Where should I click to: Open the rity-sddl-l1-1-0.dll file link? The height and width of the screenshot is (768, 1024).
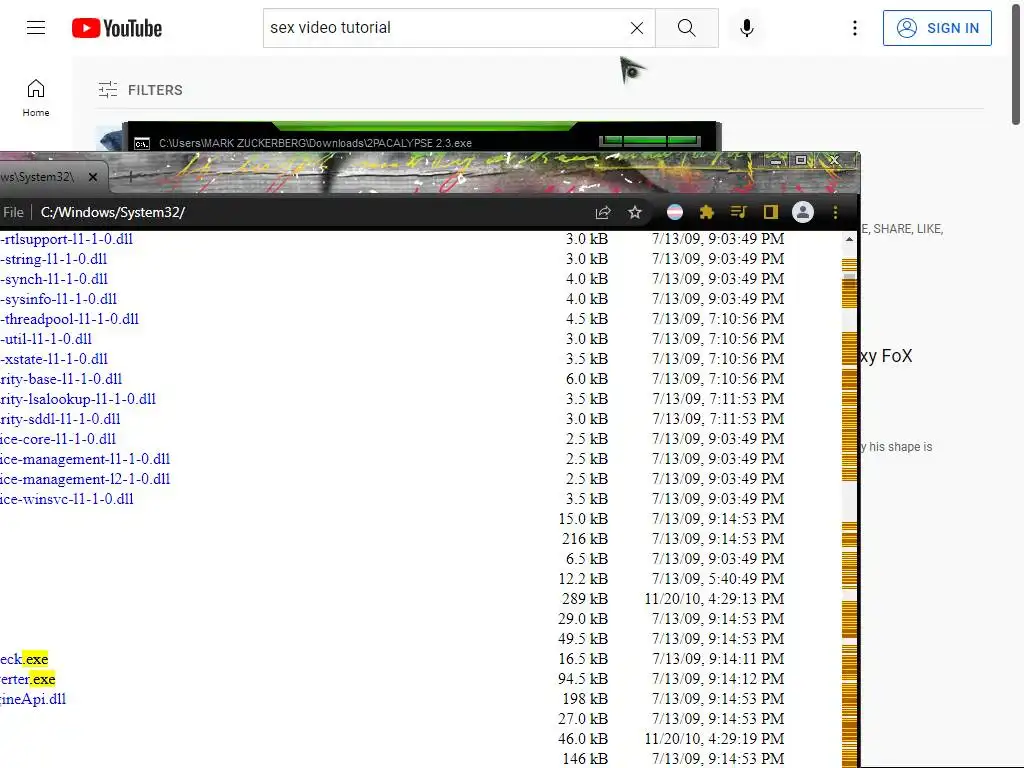60,419
